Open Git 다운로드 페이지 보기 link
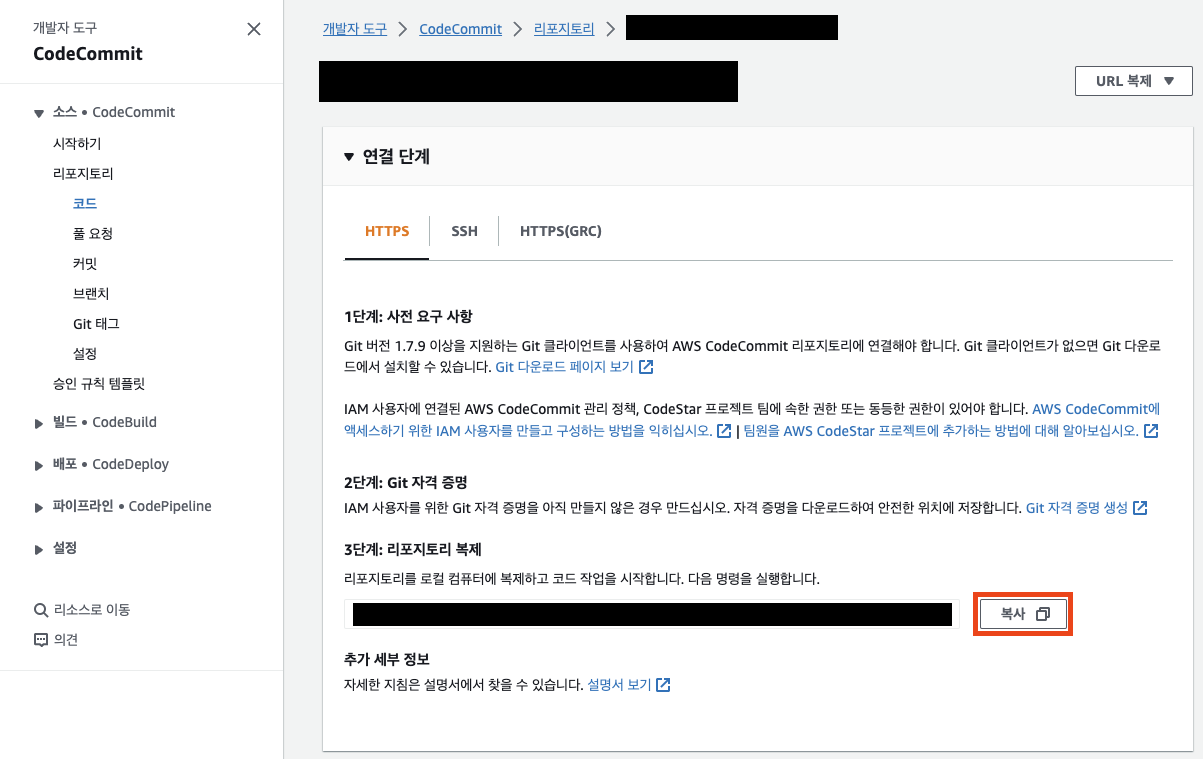1203x759 pixels. tap(564, 367)
